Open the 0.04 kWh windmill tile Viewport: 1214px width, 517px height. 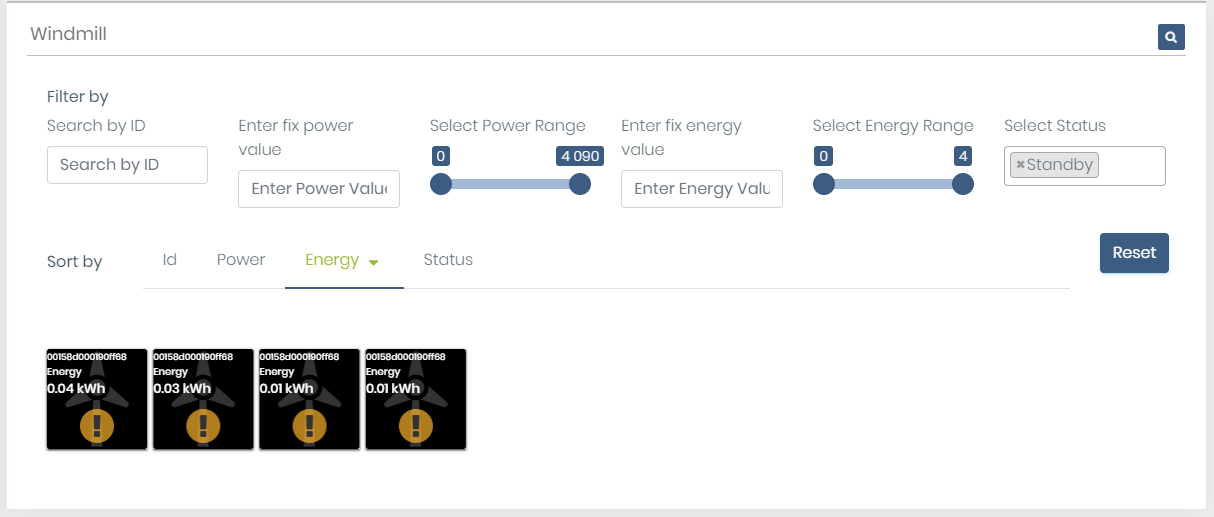pos(97,399)
